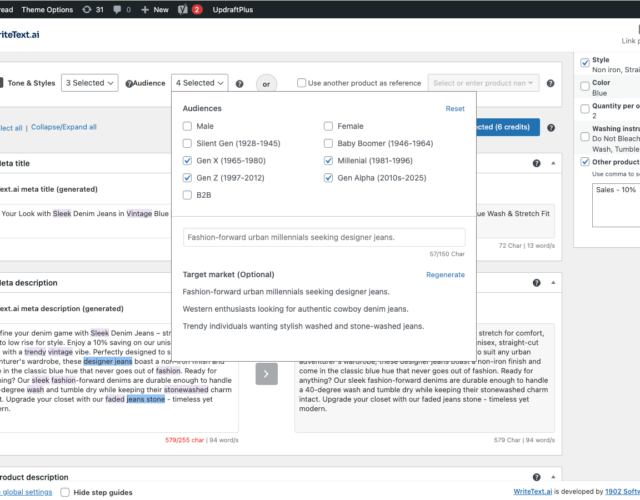
Task: Click the help icon beside the Audience label
Action: (129, 83)
